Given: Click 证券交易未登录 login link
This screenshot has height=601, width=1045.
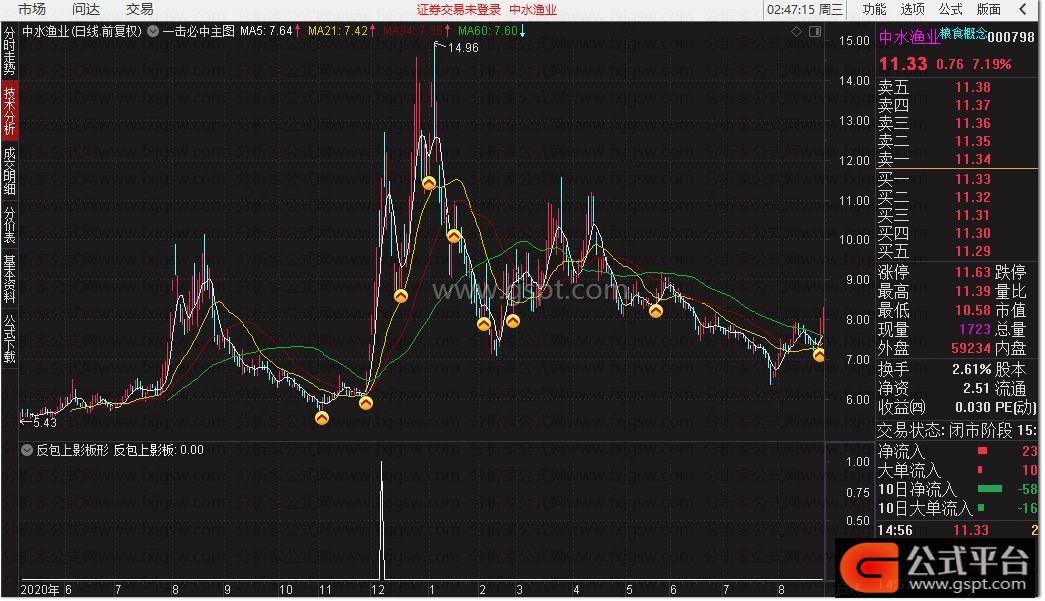Looking at the screenshot, I should point(459,10).
